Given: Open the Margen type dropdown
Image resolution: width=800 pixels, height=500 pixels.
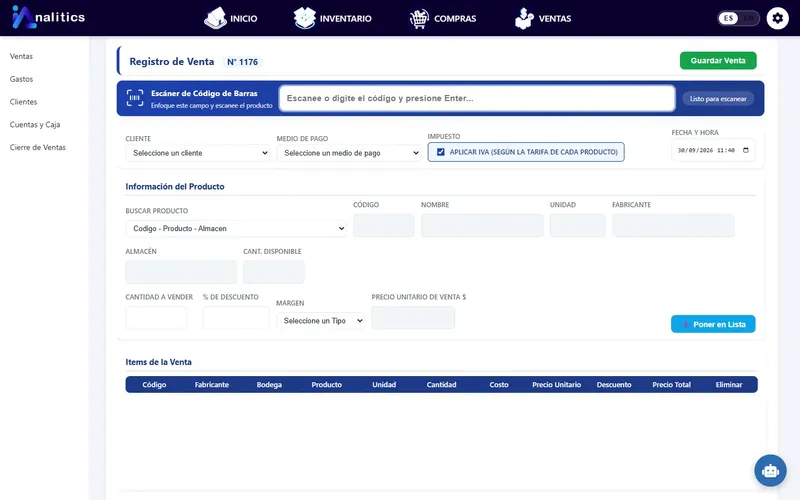Looking at the screenshot, I should [320, 321].
